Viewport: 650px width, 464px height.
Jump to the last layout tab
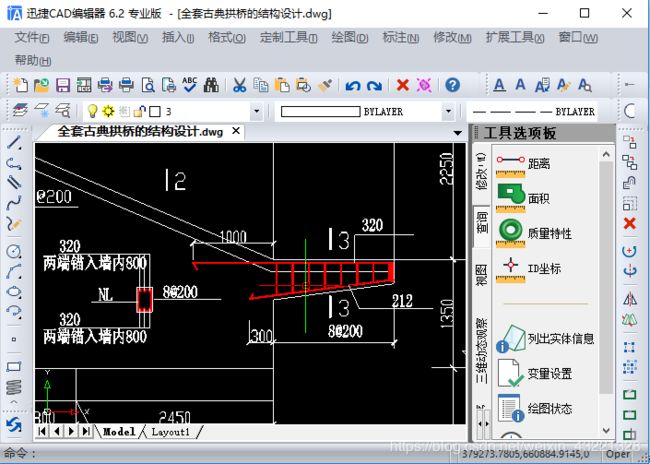coord(86,431)
